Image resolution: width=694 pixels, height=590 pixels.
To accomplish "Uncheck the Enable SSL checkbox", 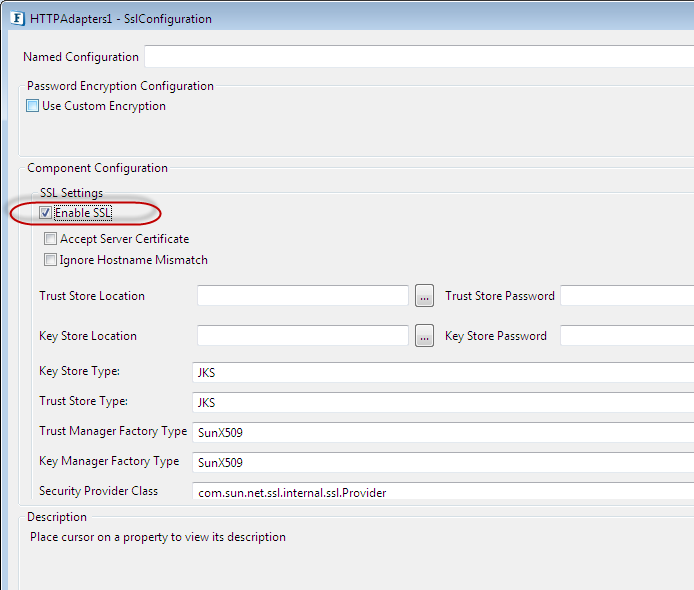I will tap(46, 213).
